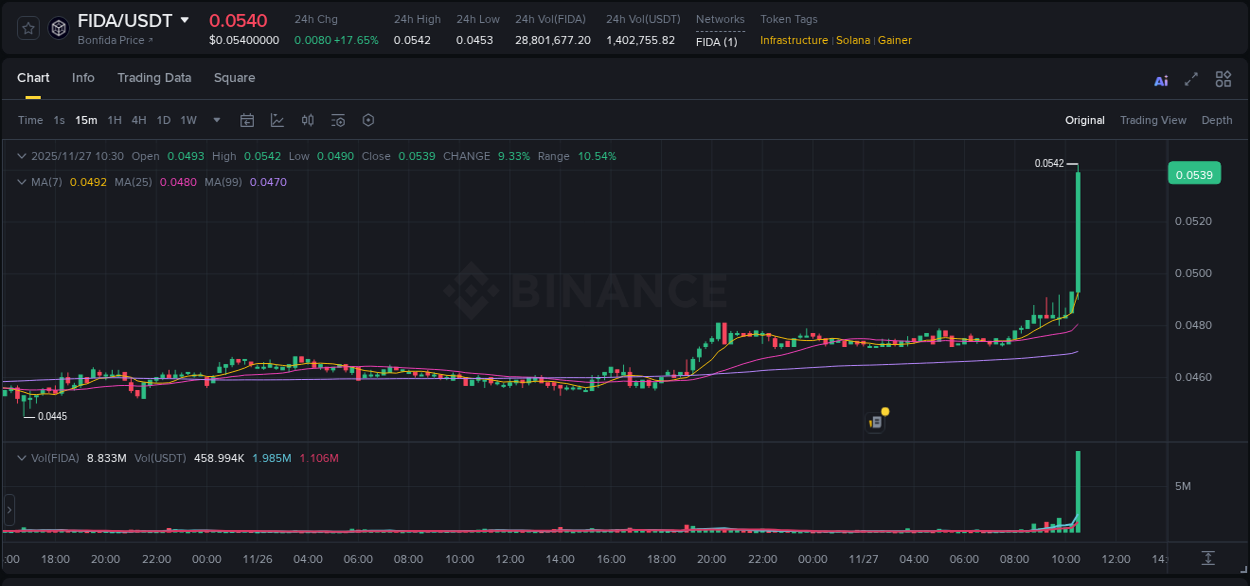The width and height of the screenshot is (1250, 586).
Task: Select the 1H time interval
Action: click(114, 120)
